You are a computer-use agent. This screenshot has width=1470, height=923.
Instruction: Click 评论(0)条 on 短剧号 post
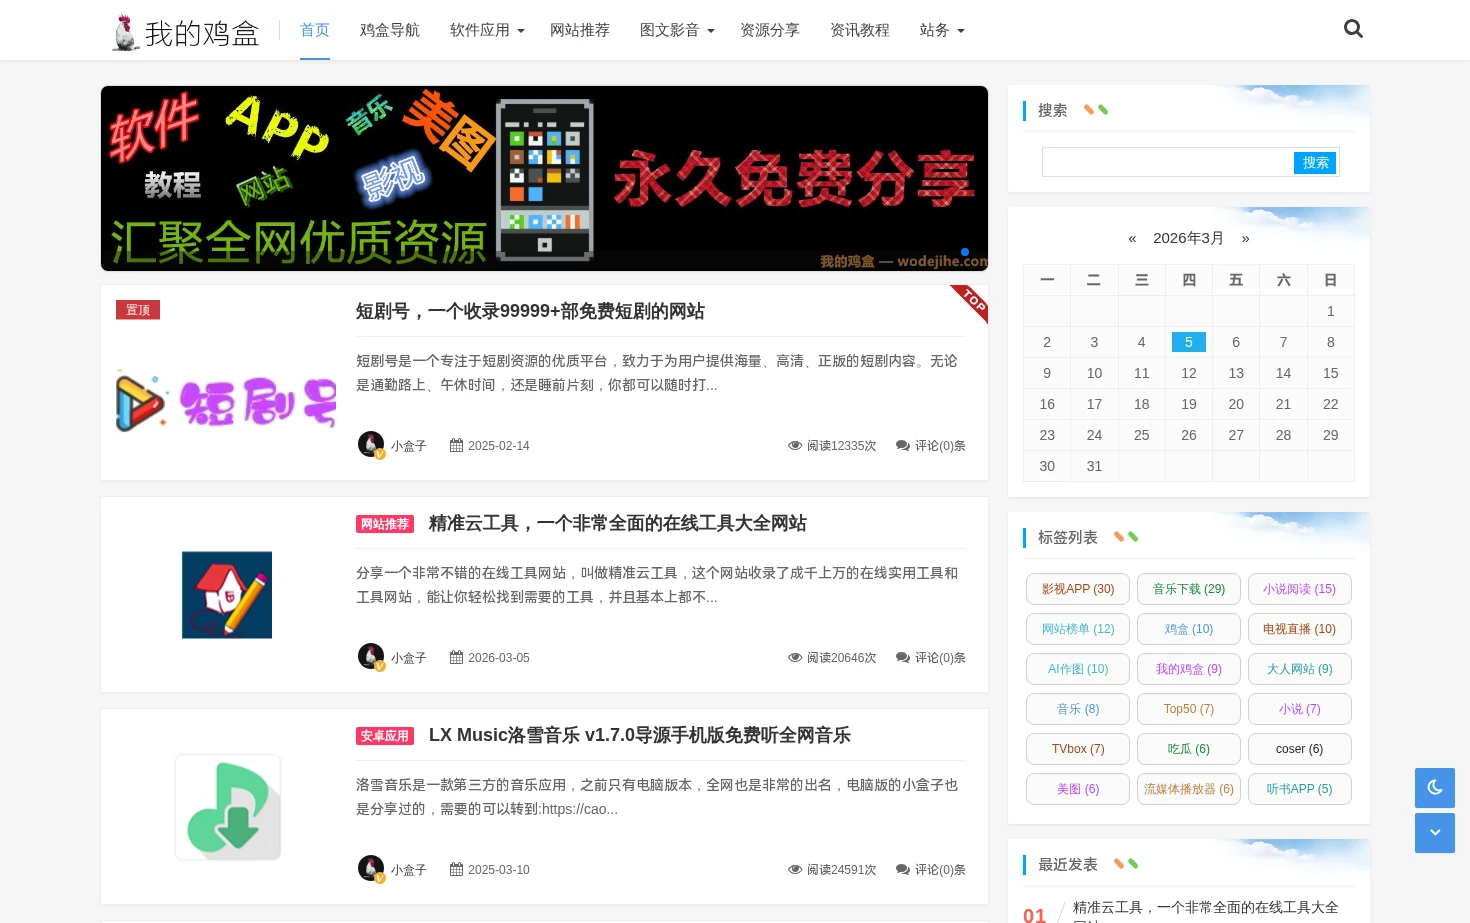click(x=940, y=446)
